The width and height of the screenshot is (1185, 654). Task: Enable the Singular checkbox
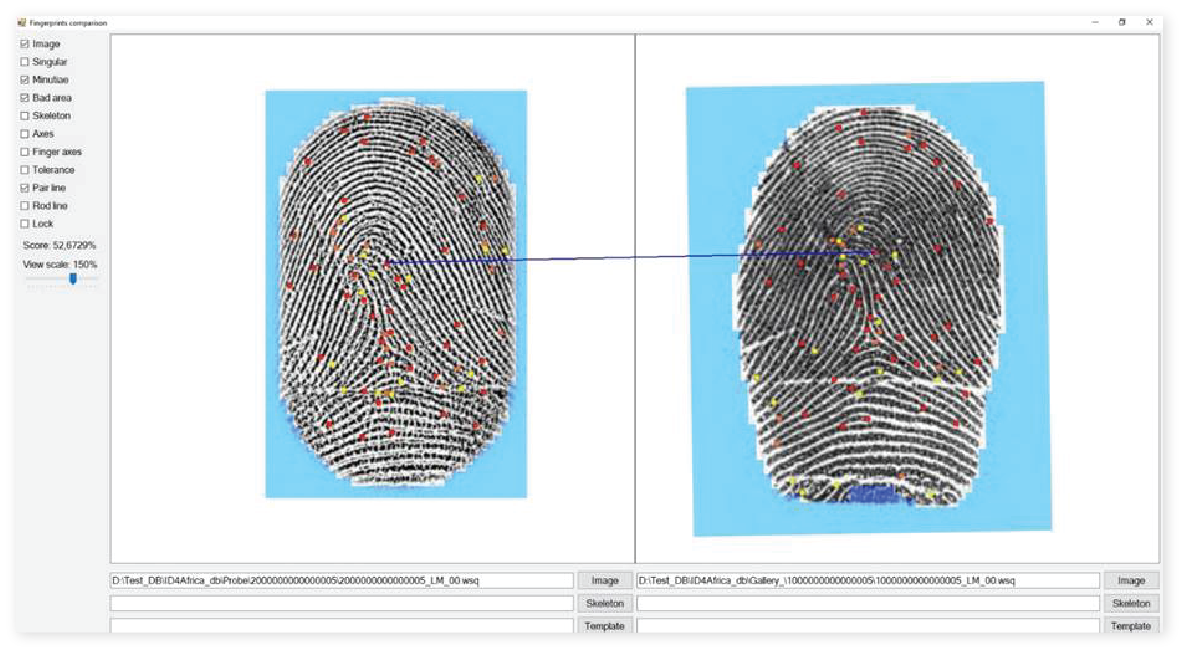tap(25, 62)
